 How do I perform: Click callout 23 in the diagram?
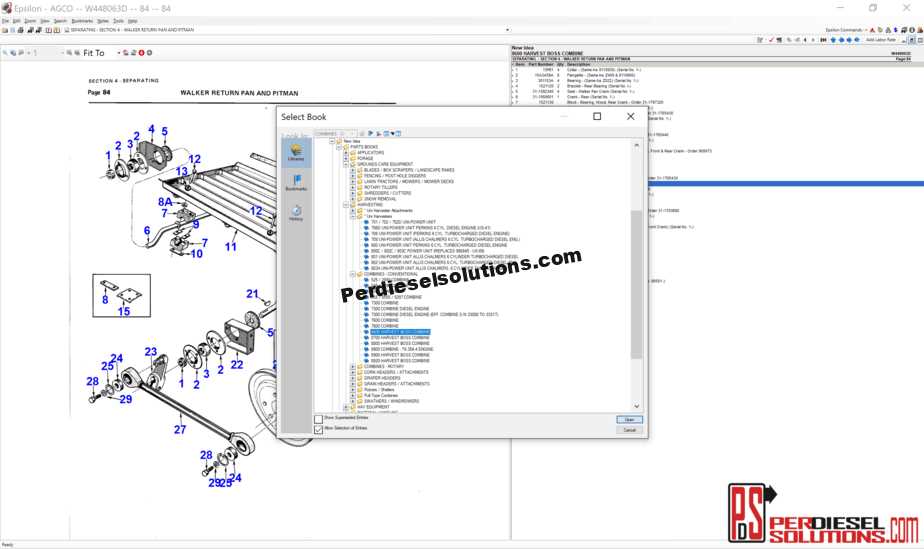pyautogui.click(x=151, y=352)
